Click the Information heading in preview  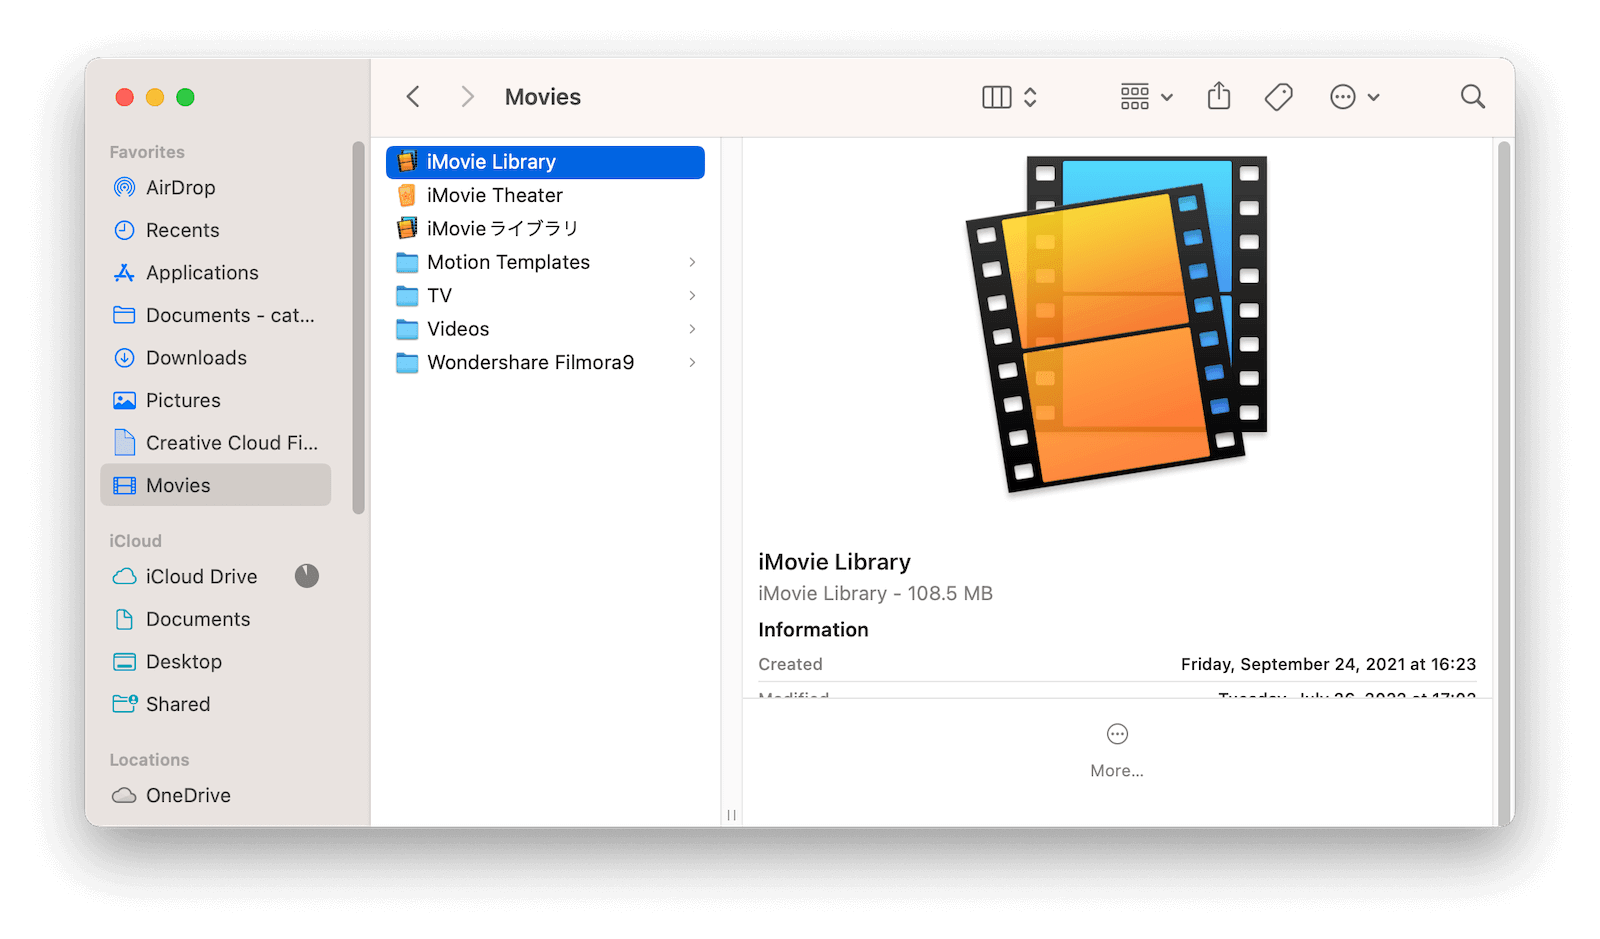click(813, 630)
